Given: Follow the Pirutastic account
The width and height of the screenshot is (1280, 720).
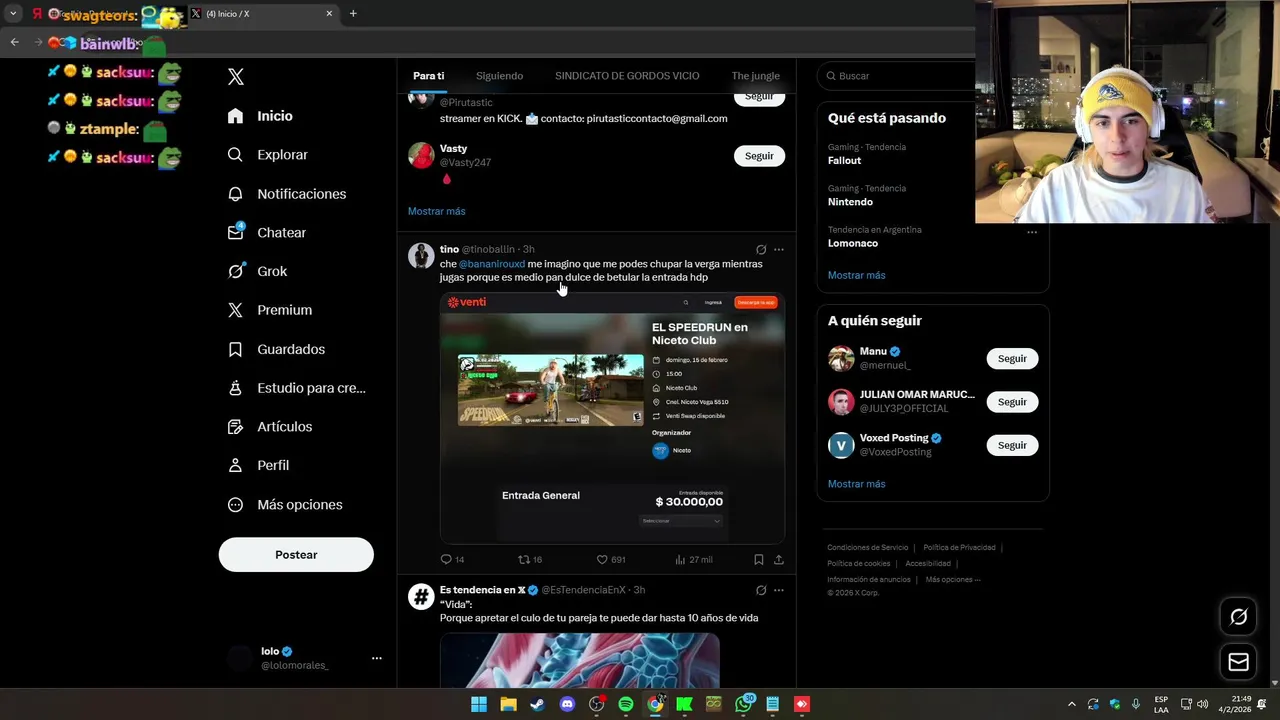Looking at the screenshot, I should [759, 97].
